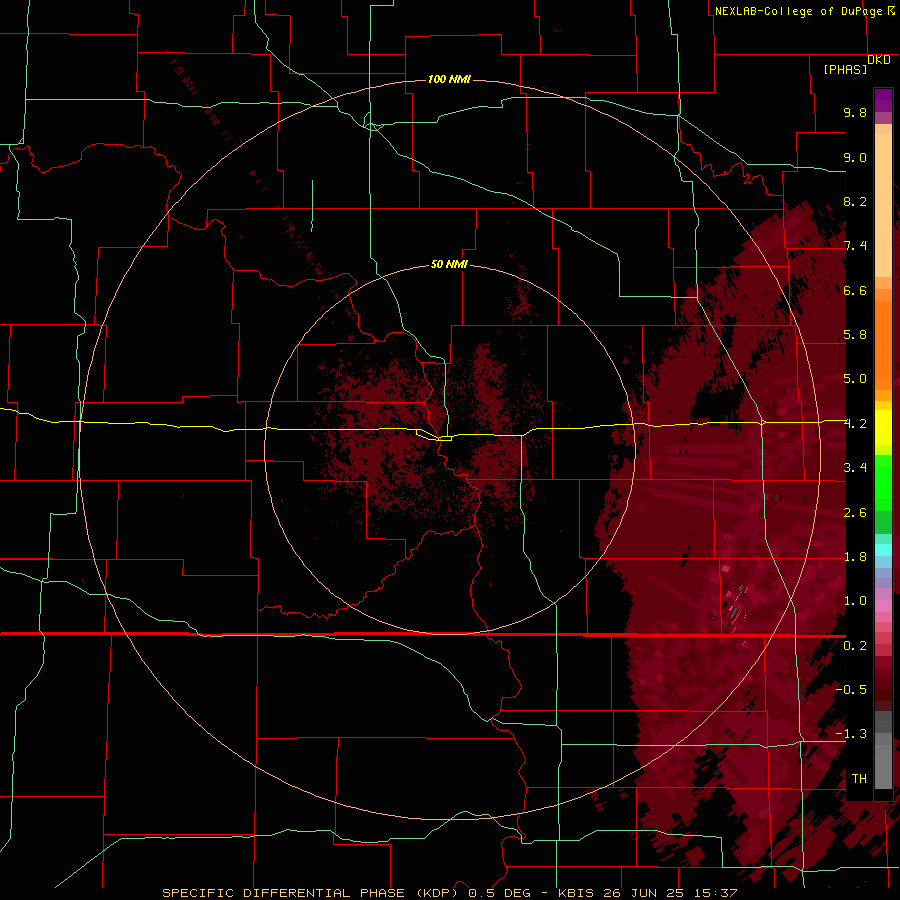
Task: Pick the purple band atop the color scale
Action: [x=883, y=100]
